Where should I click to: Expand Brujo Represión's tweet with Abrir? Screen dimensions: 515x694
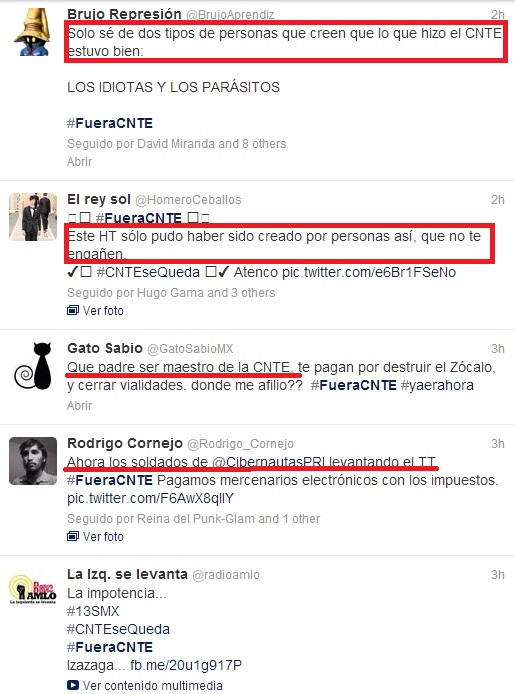80,162
